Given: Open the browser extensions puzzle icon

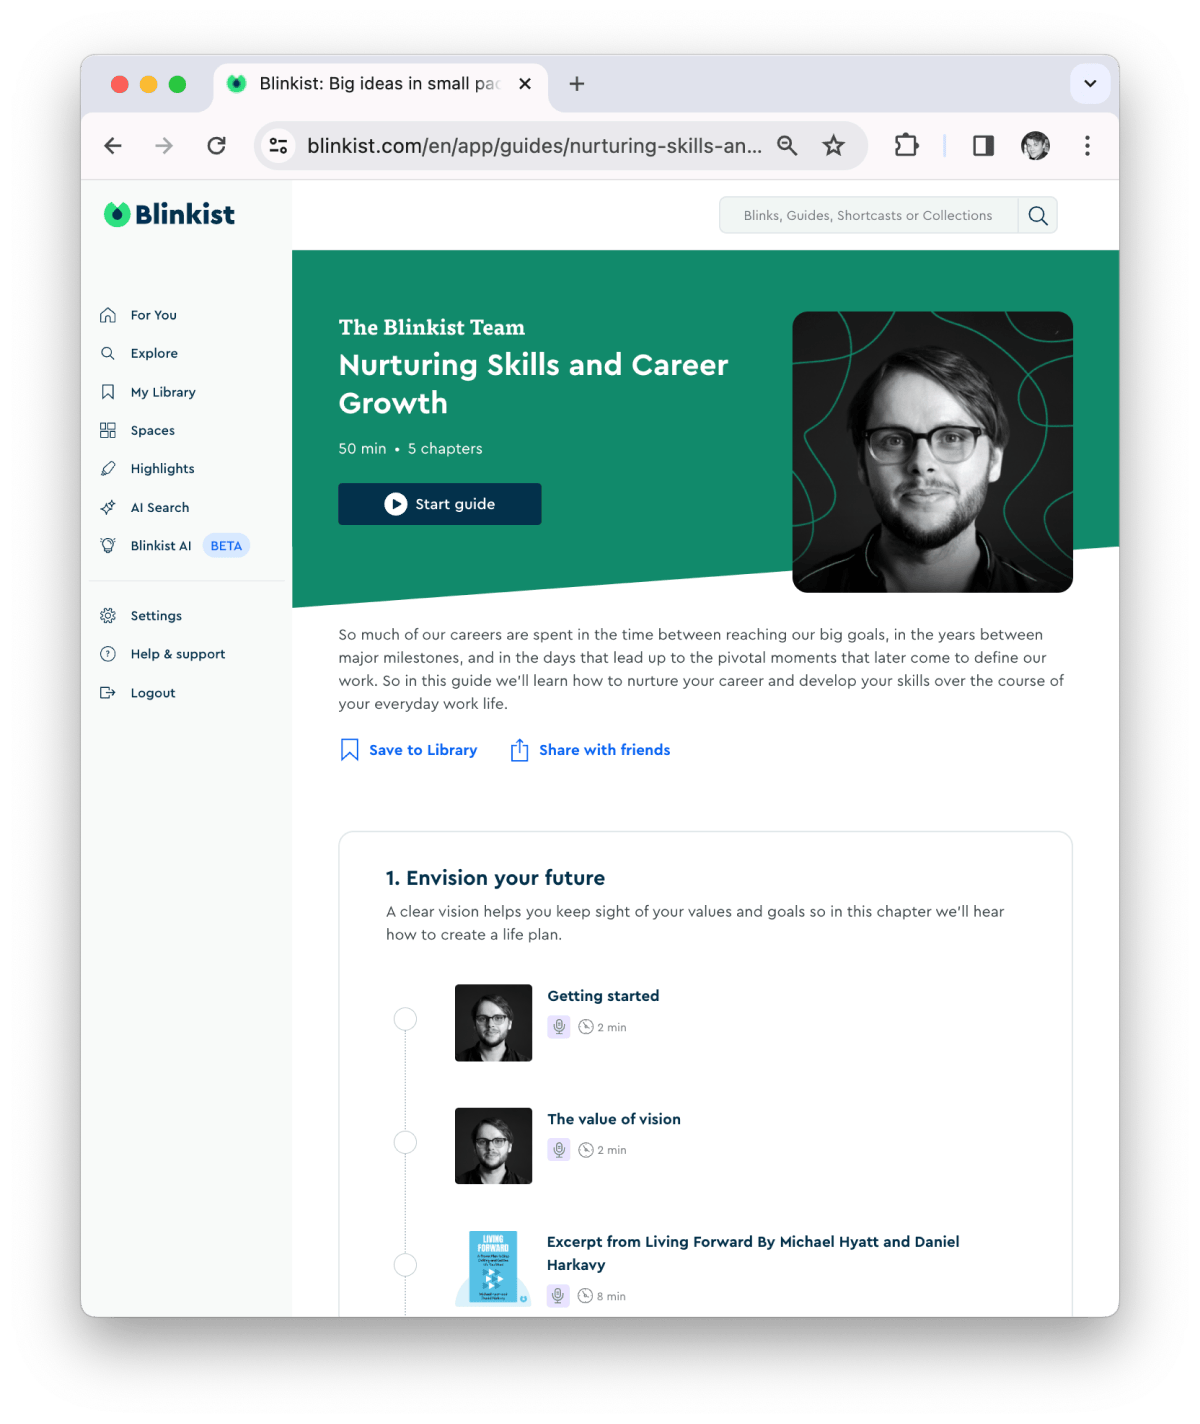Looking at the screenshot, I should (x=906, y=146).
